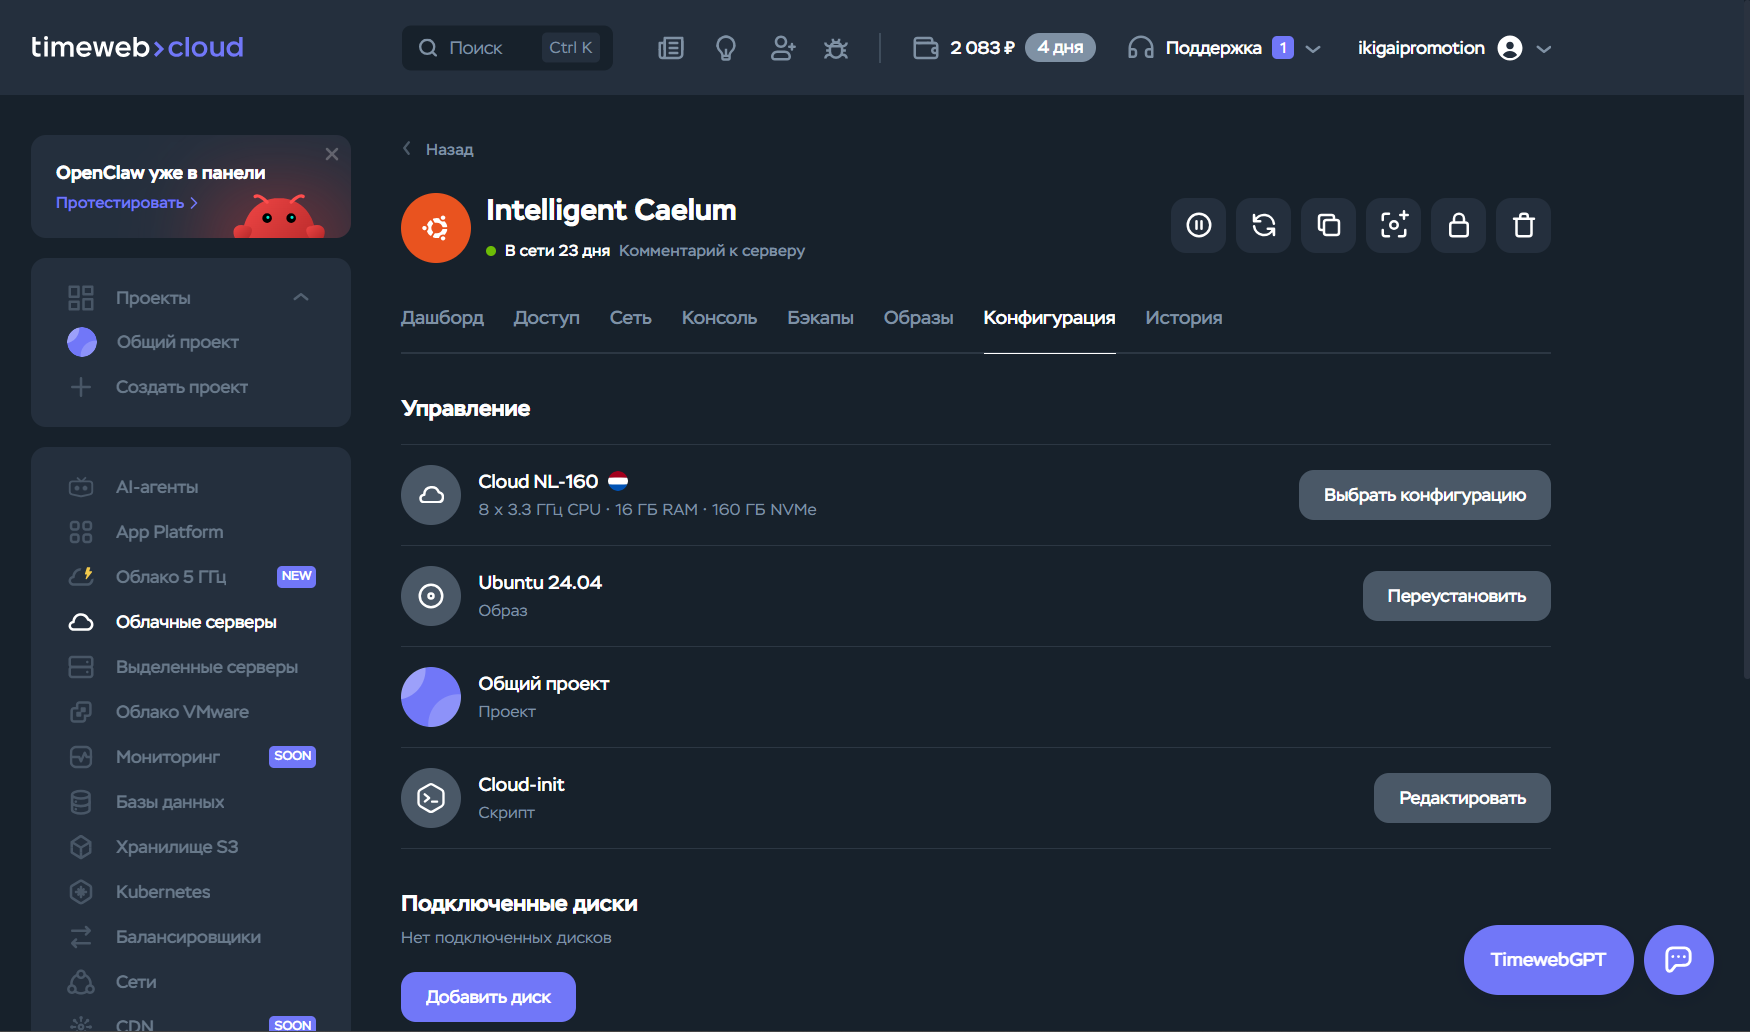Image resolution: width=1750 pixels, height=1032 pixels.
Task: Switch to the Доступ tab
Action: point(547,318)
